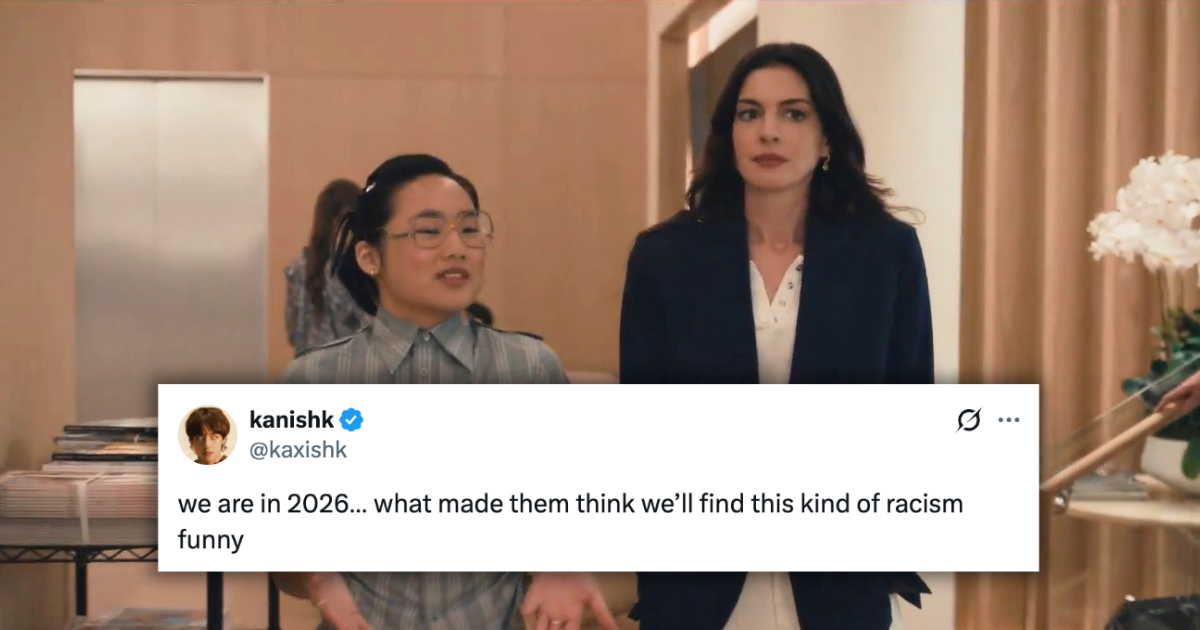Open the three-dot more options menu
The image size is (1200, 630).
pyautogui.click(x=1009, y=420)
